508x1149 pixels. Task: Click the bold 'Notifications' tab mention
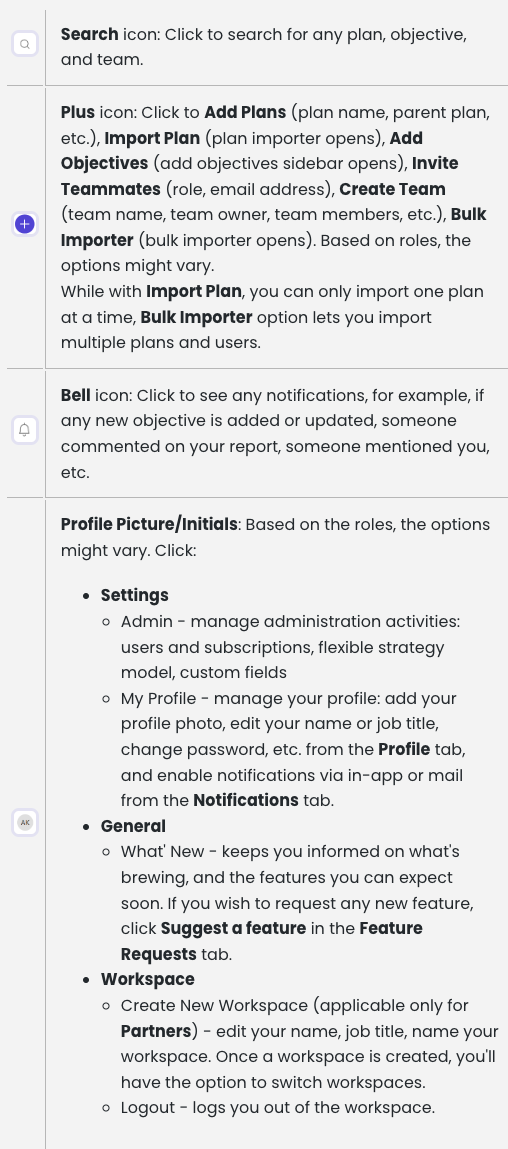coord(246,800)
